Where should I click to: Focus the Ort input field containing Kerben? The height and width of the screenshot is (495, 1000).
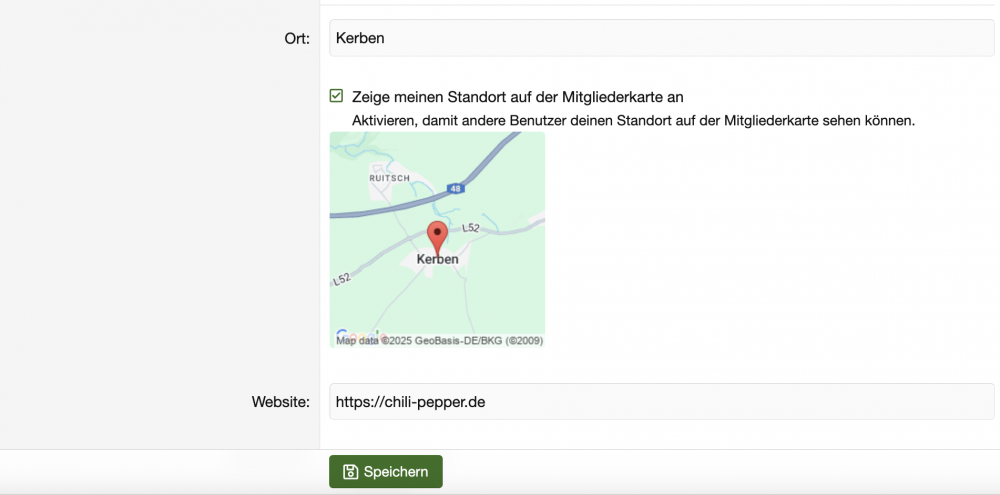661,38
